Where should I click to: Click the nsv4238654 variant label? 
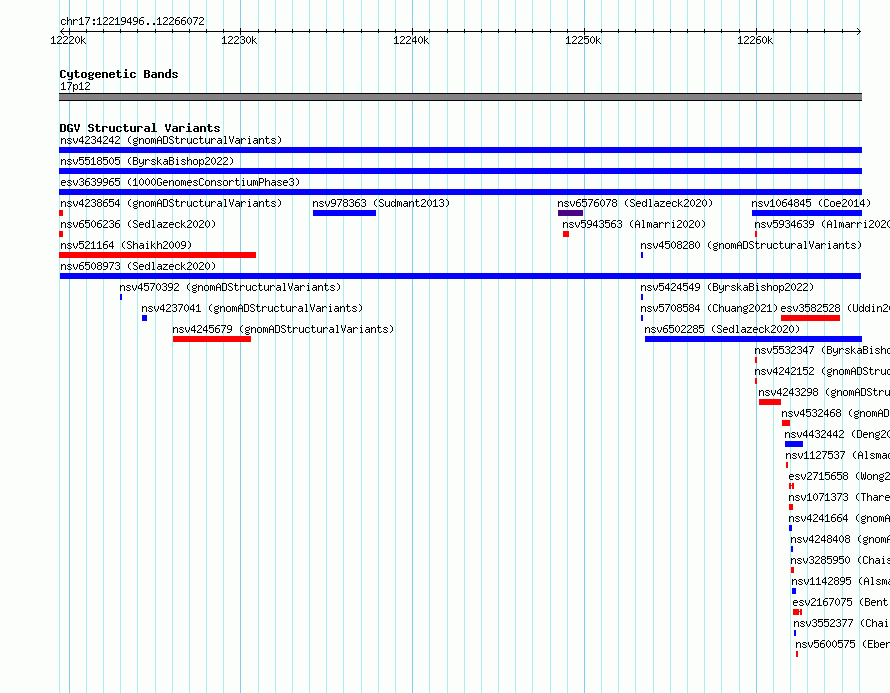point(171,203)
